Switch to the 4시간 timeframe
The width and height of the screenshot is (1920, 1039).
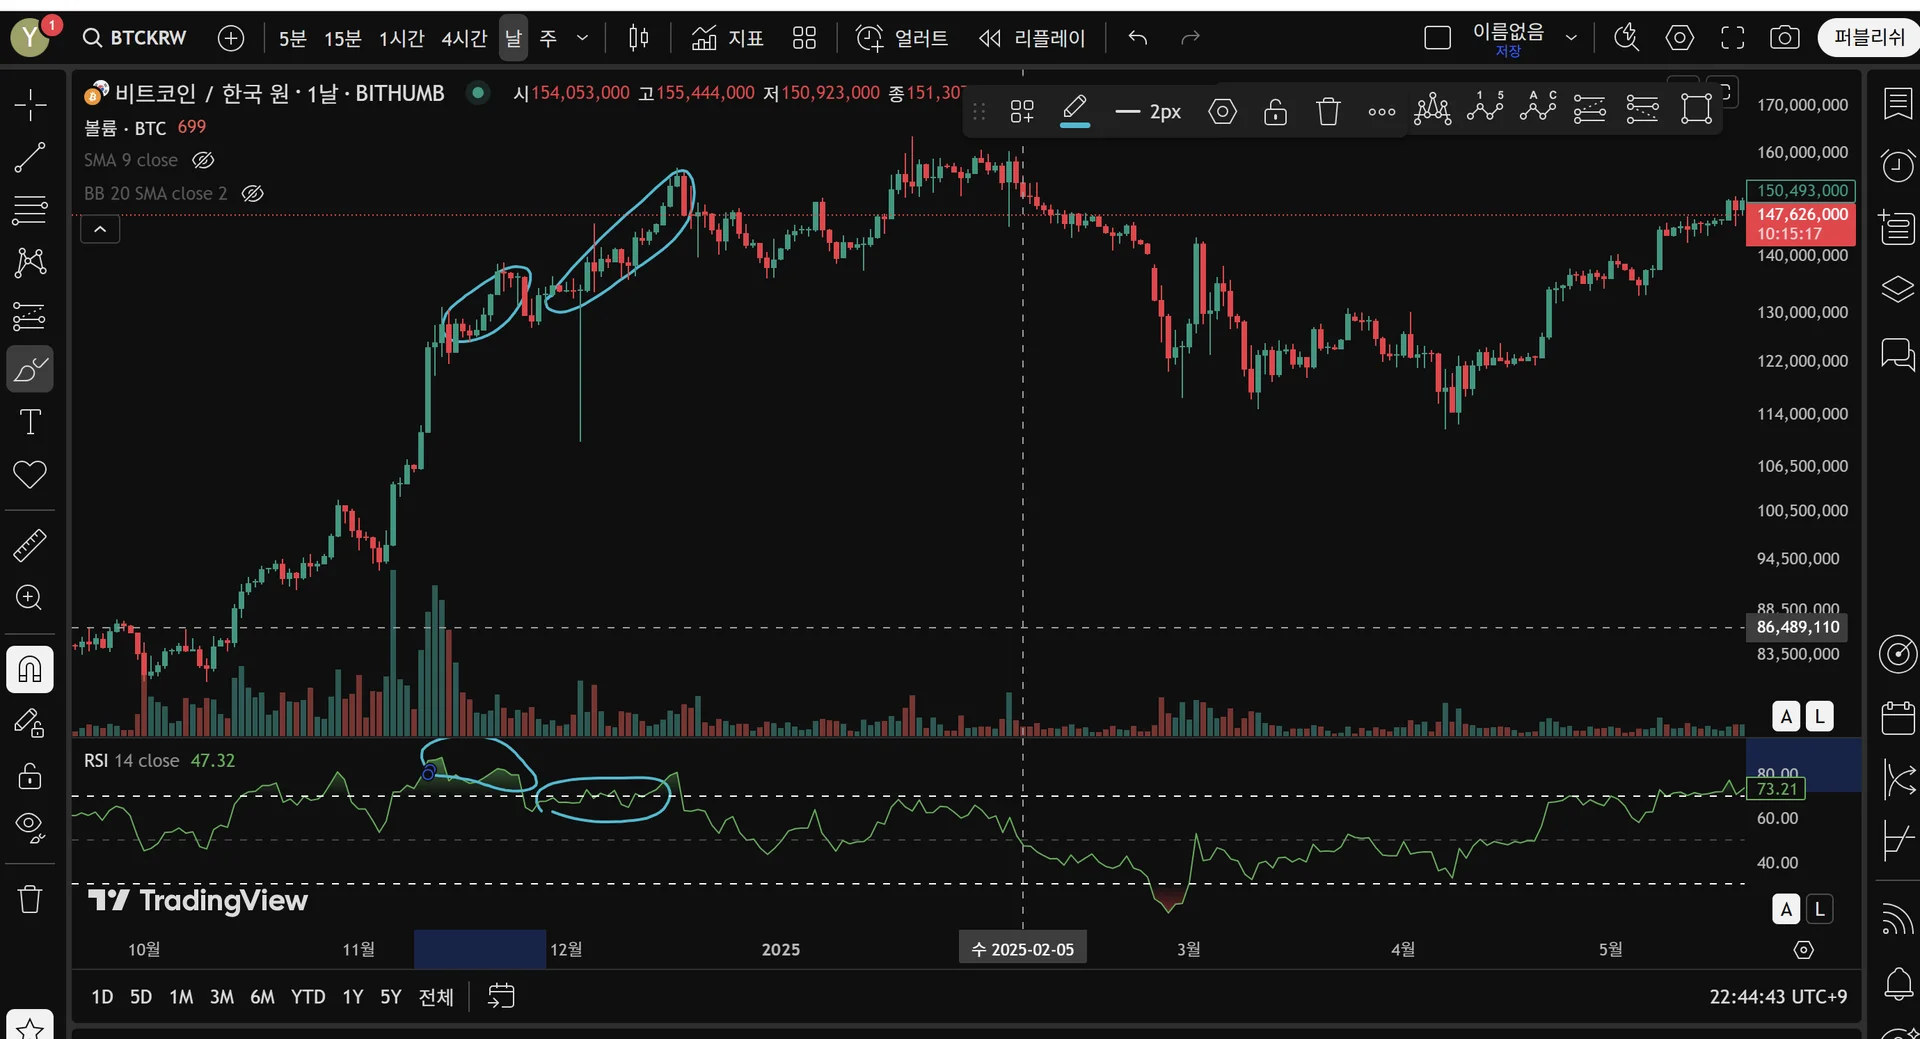(x=464, y=38)
